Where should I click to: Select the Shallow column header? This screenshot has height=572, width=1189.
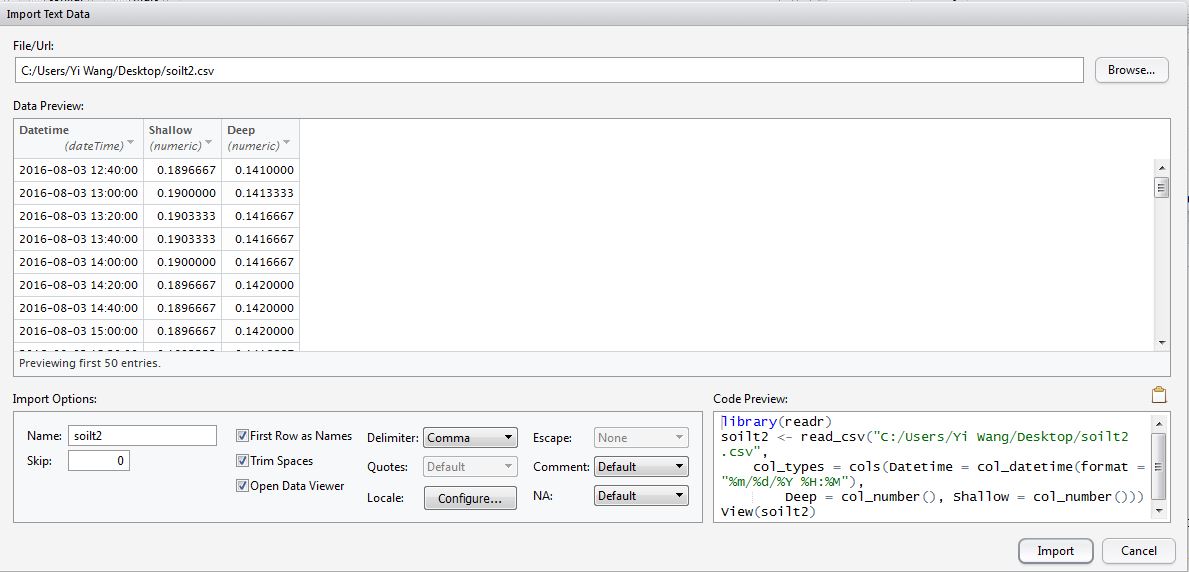(x=183, y=137)
